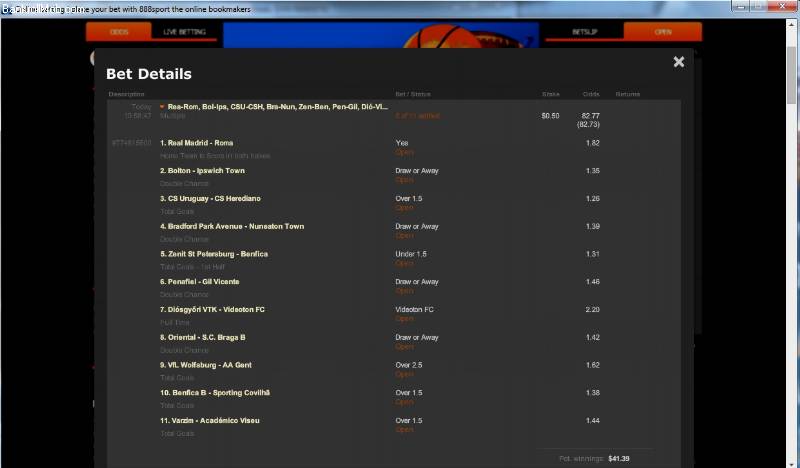
Task: Select the Zenit St Petersburg - Benfica match
Action: point(214,254)
